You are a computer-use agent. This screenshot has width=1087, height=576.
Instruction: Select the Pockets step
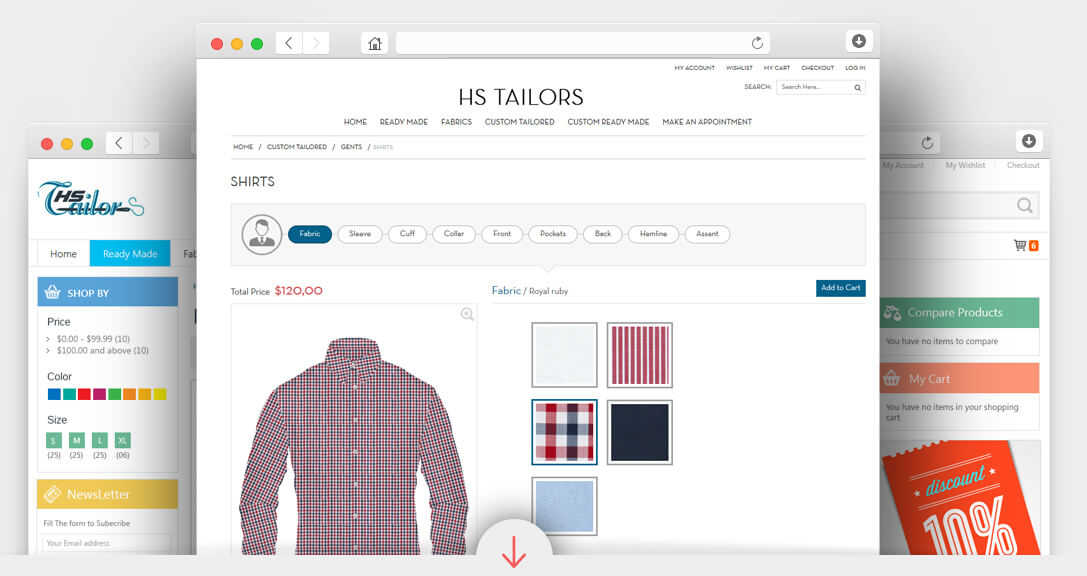pos(553,234)
